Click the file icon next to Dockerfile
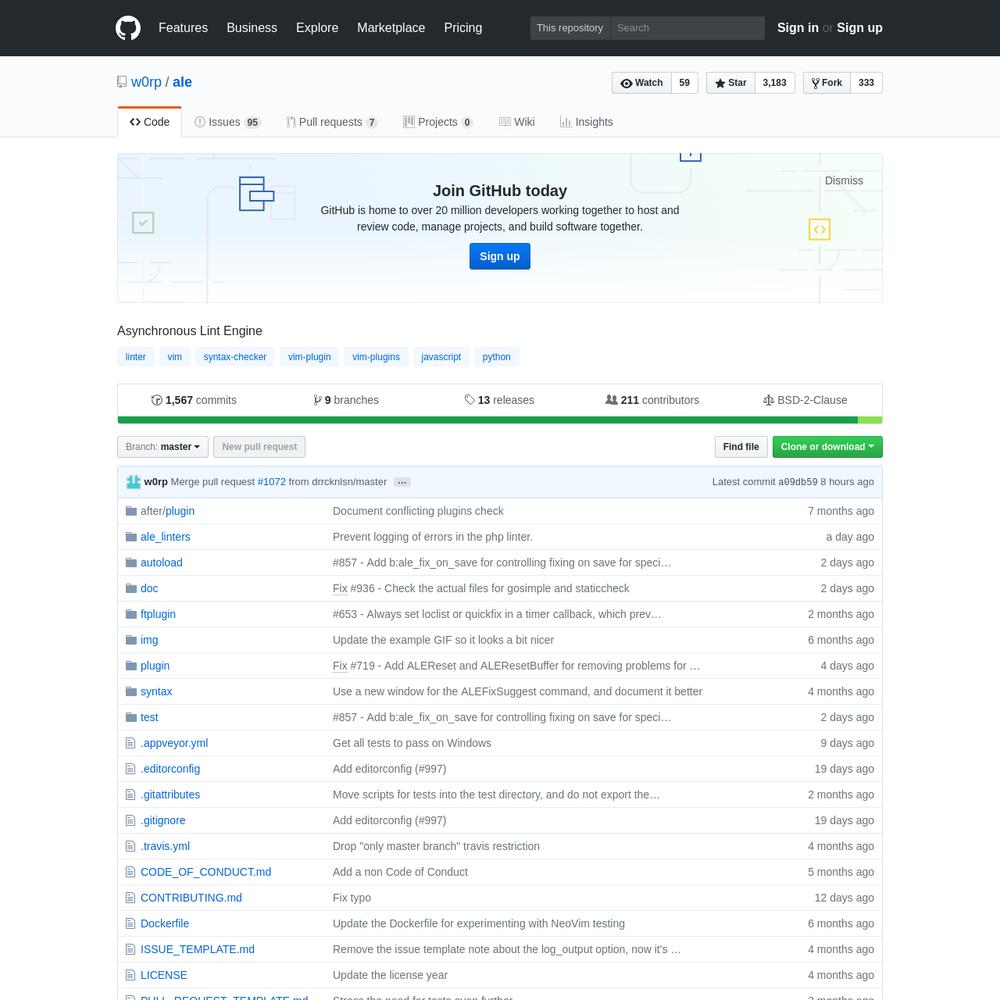 coord(130,923)
